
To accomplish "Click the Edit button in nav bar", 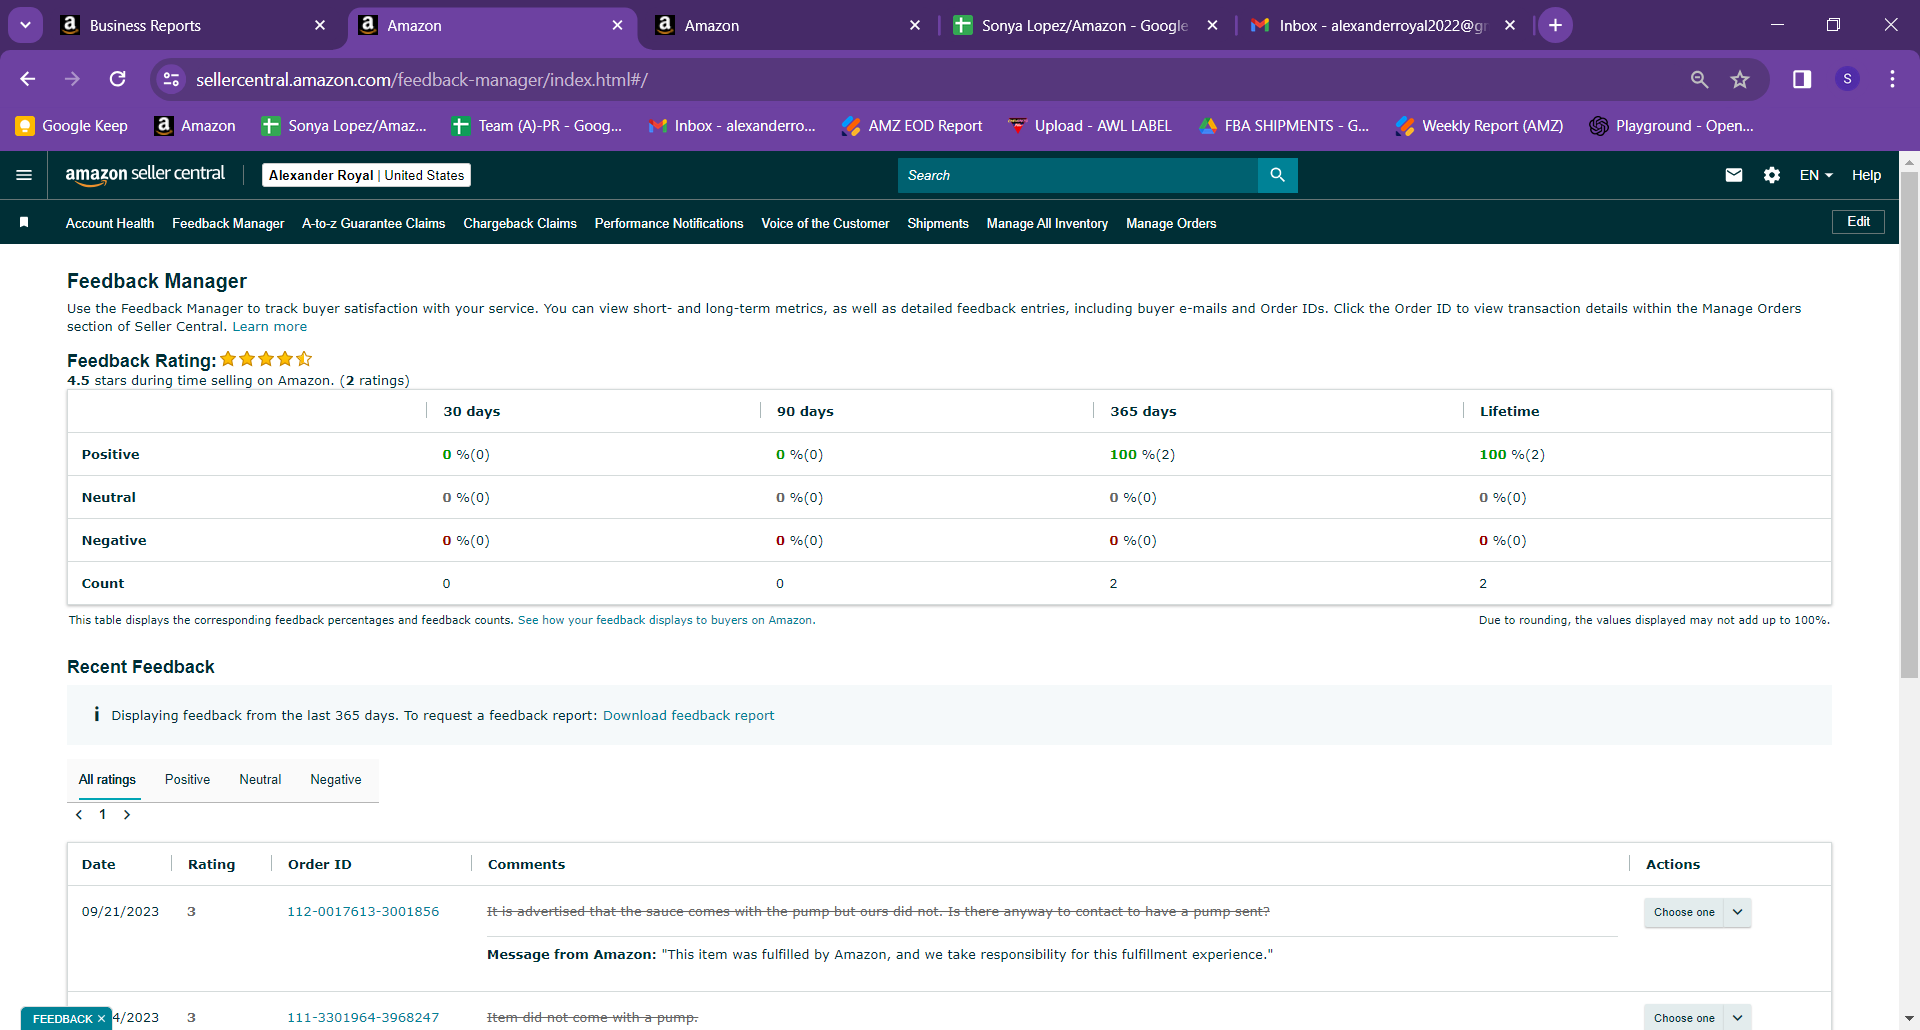I will tap(1858, 222).
